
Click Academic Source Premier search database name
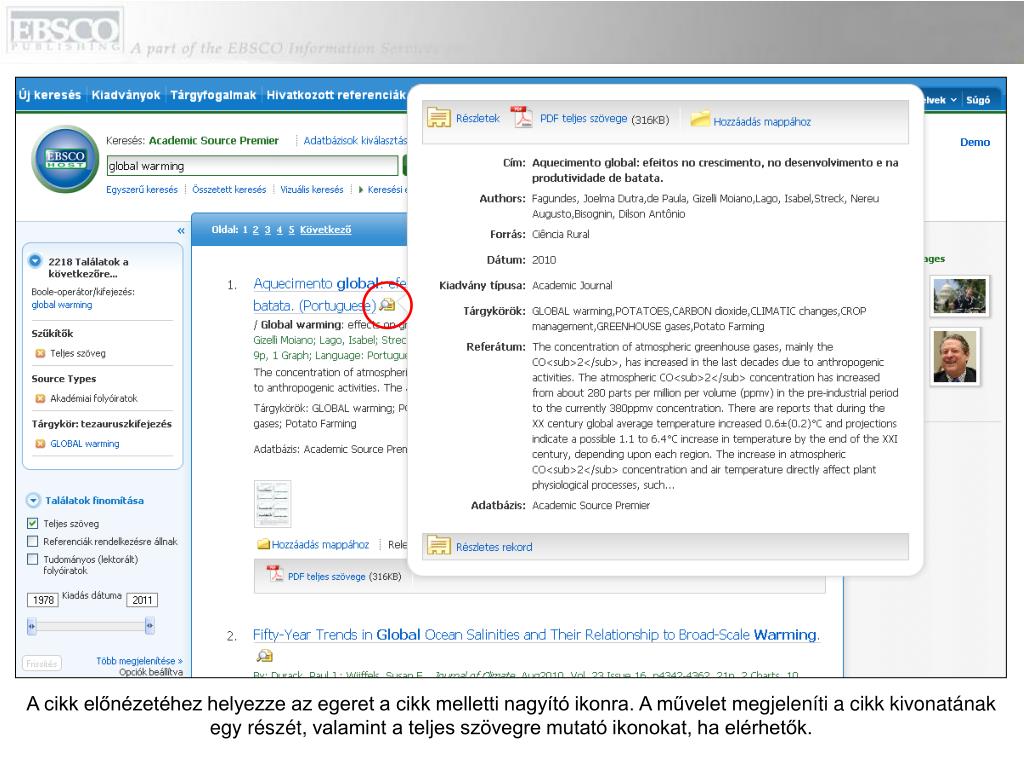point(214,140)
